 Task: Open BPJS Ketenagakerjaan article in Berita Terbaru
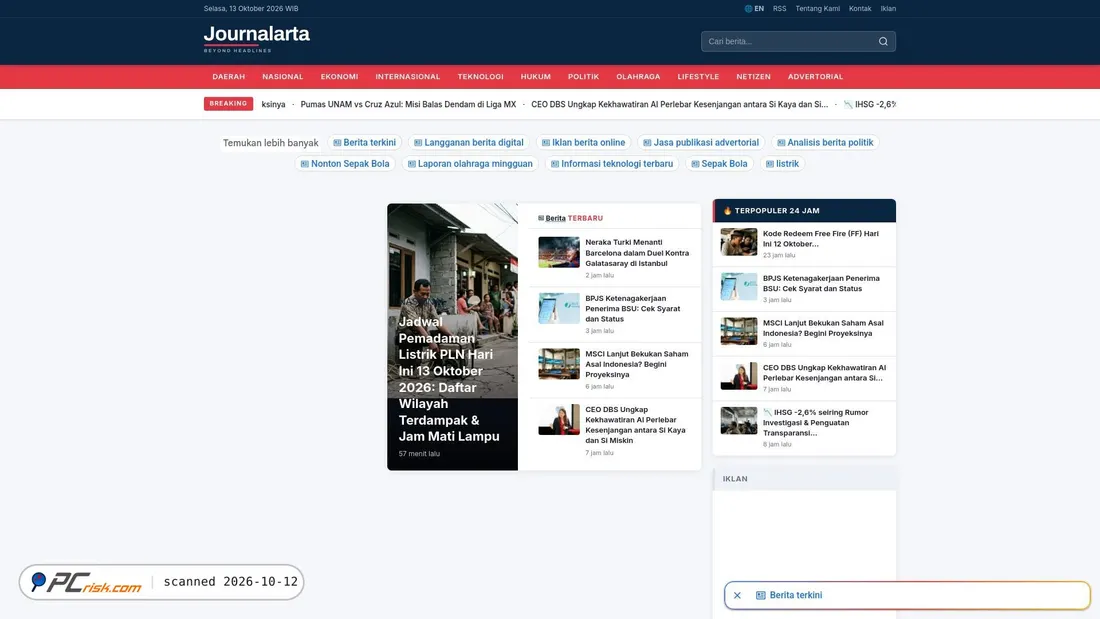click(633, 308)
